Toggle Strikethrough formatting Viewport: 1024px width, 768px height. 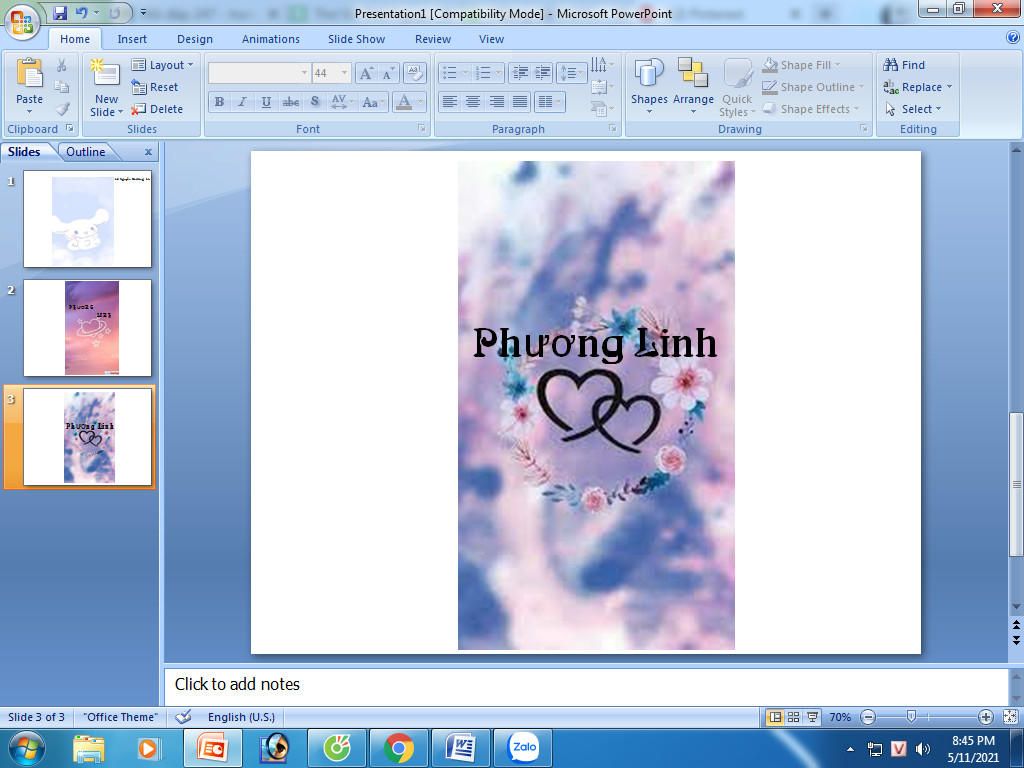291,102
